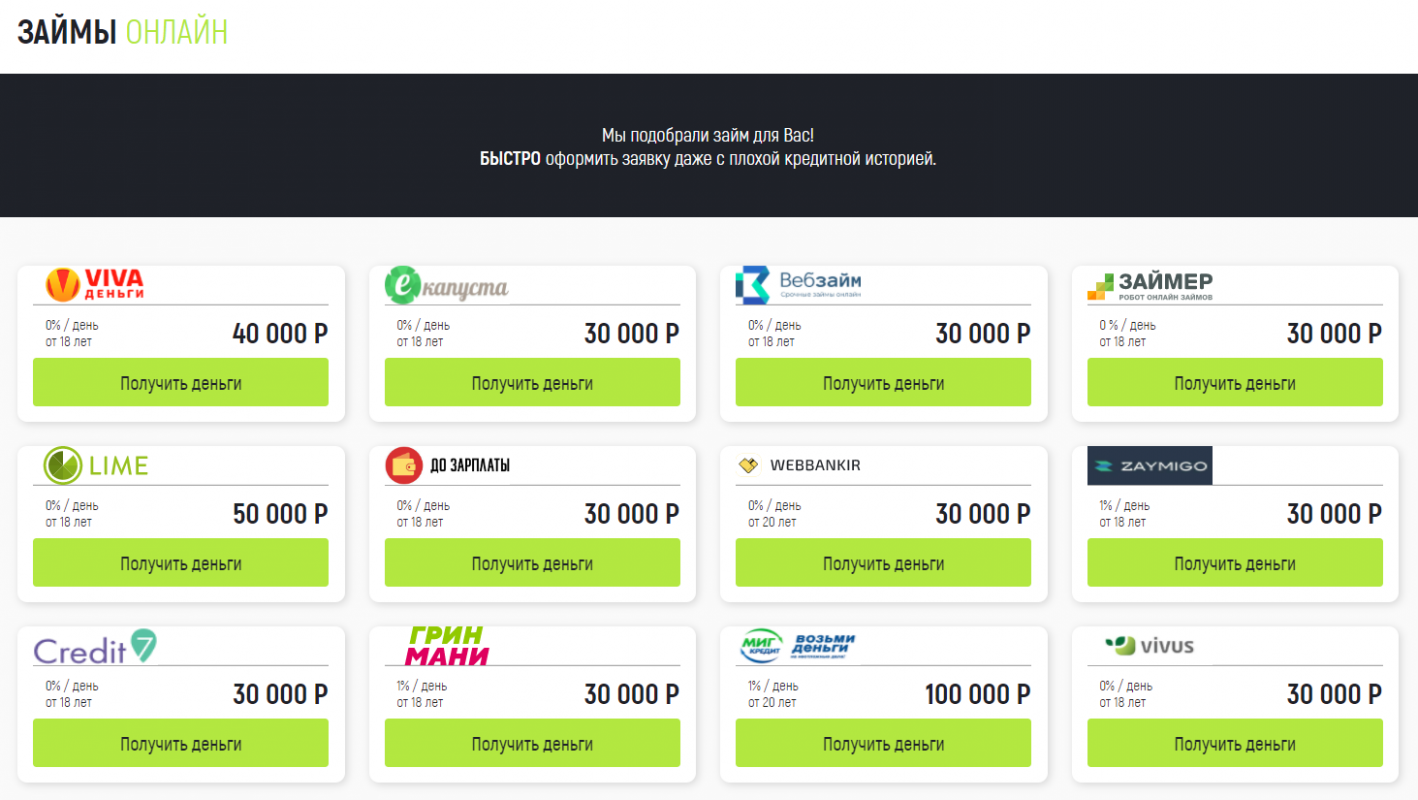The height and width of the screenshot is (800, 1418).
Task: Click the МигКредит Возьми деньги logo
Action: coord(799,647)
